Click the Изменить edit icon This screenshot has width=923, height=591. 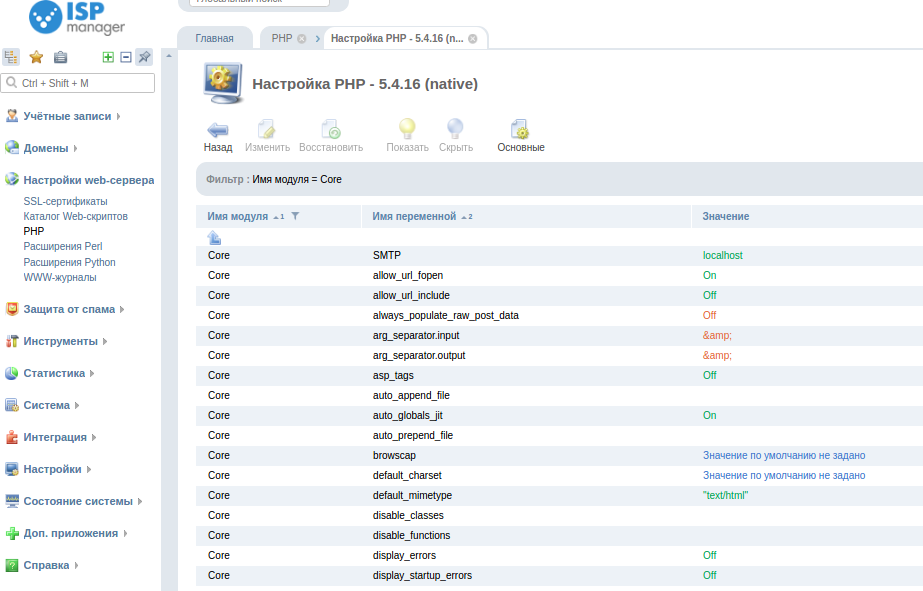[267, 130]
